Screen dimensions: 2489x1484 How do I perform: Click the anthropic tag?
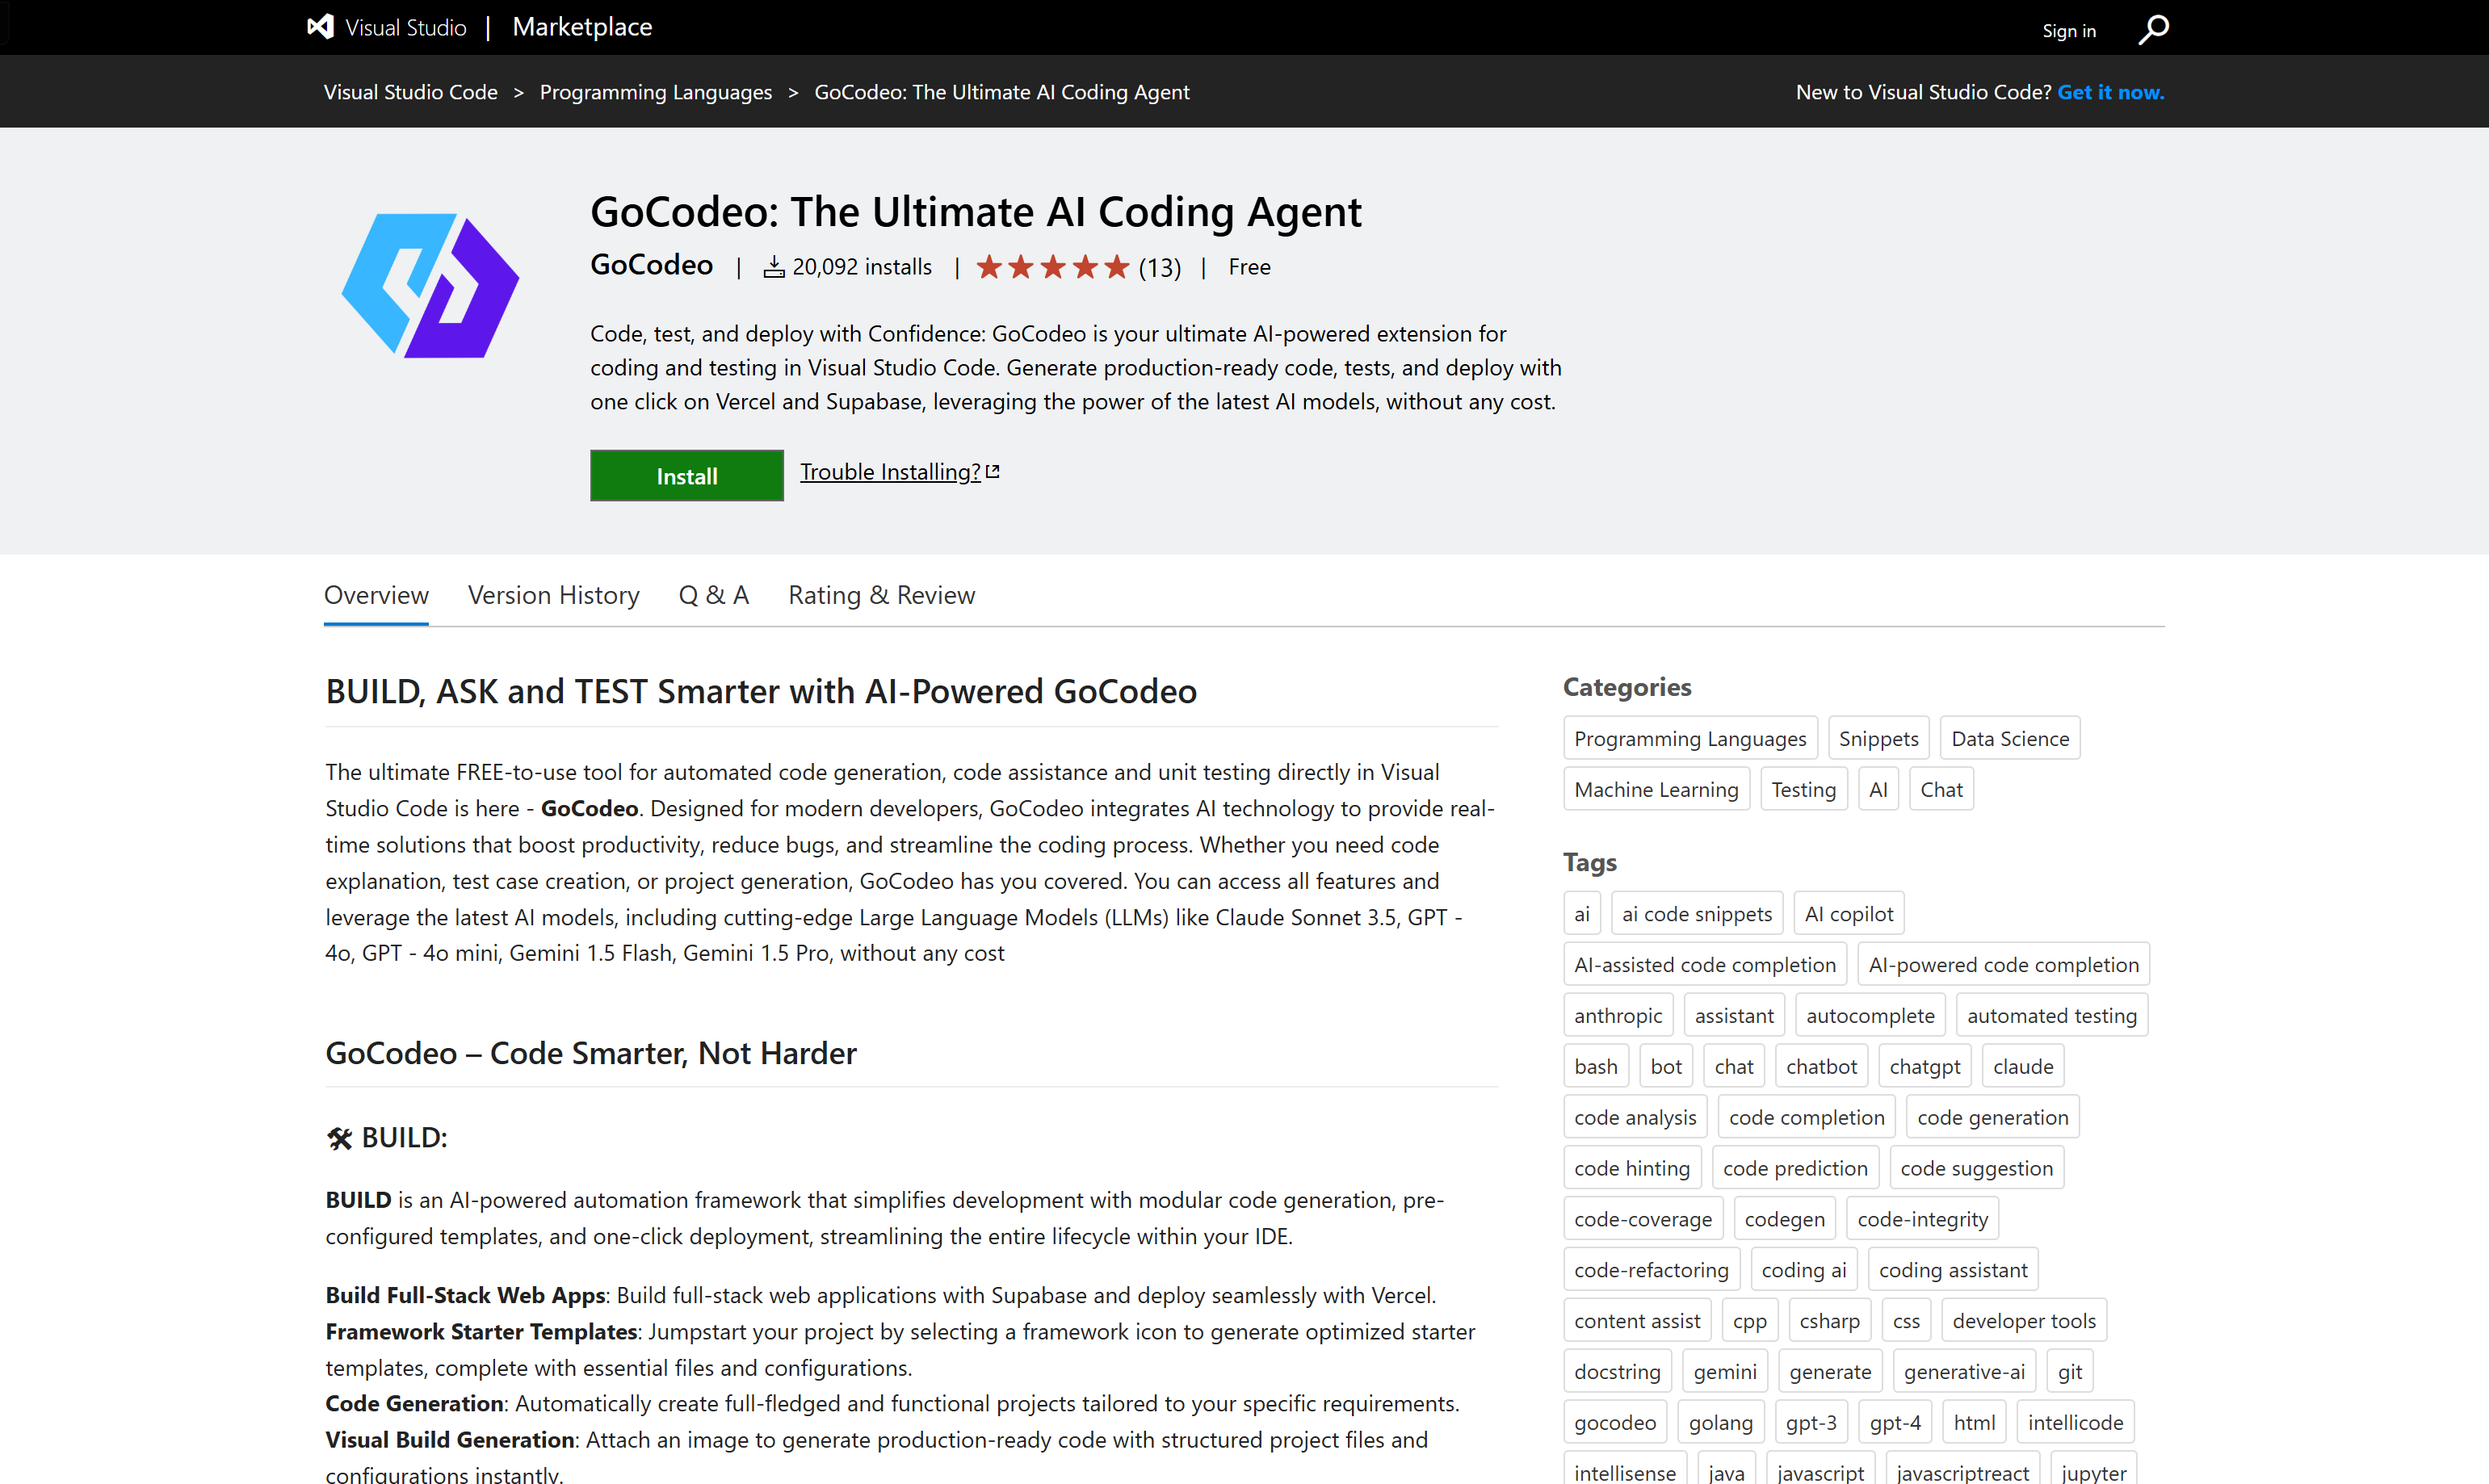[x=1617, y=1015]
